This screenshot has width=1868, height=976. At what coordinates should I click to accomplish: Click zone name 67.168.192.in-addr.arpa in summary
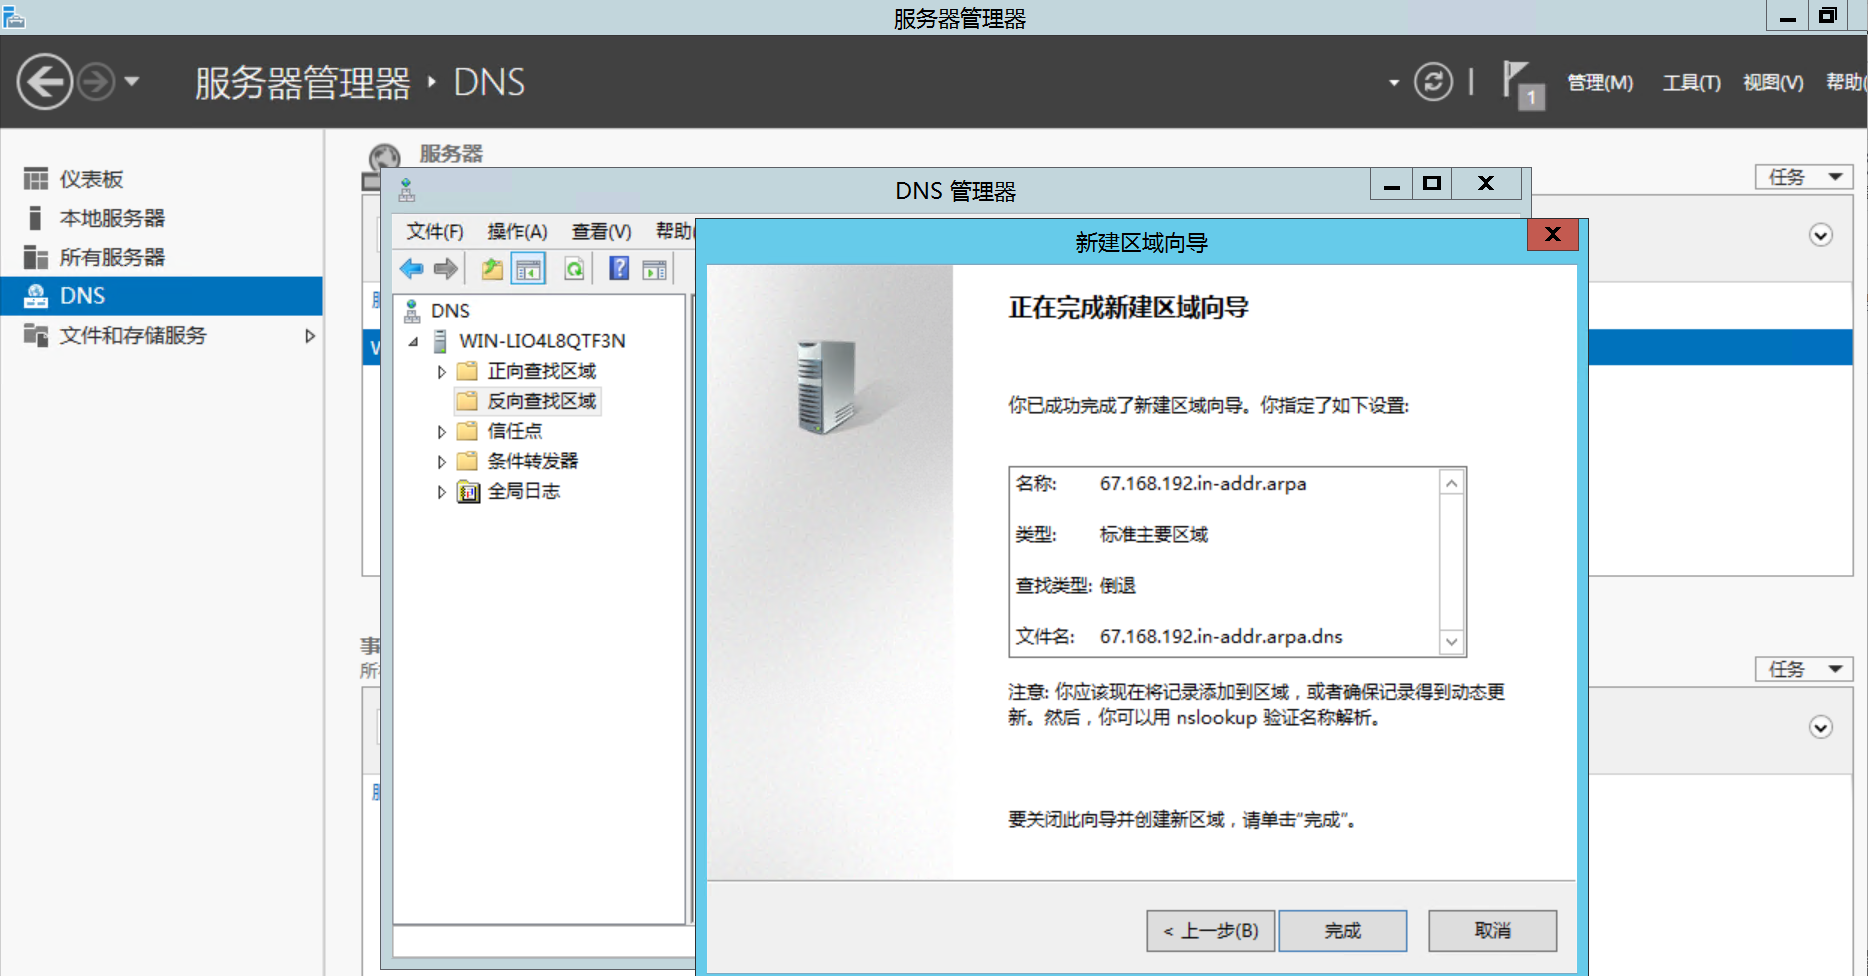tap(1203, 484)
